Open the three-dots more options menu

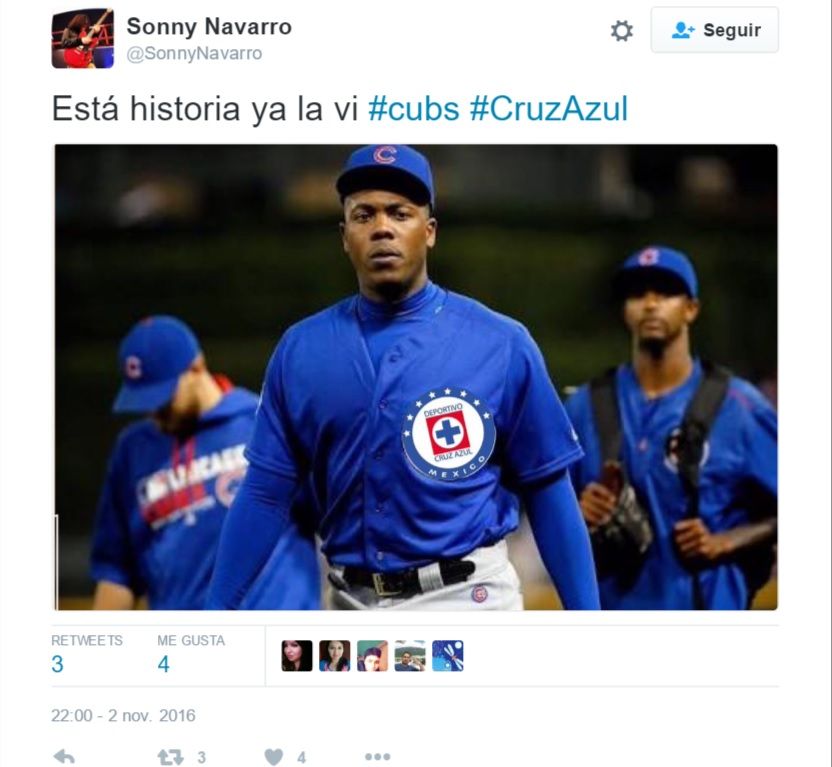click(x=377, y=757)
